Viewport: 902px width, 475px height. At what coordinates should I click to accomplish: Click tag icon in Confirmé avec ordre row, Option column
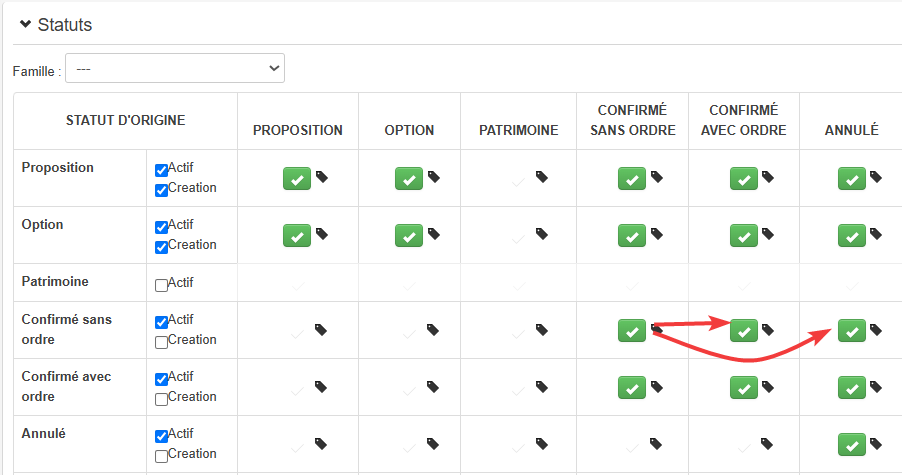[x=433, y=386]
